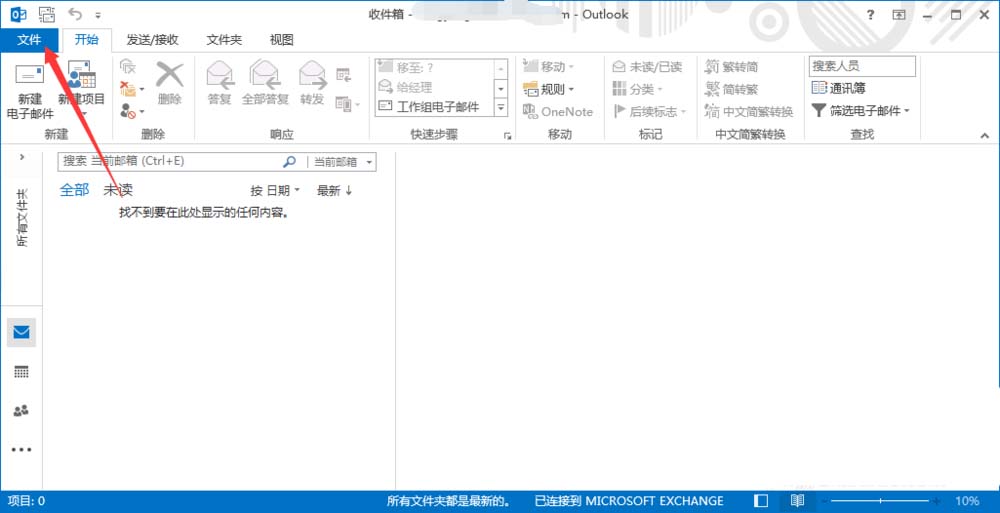This screenshot has width=1000, height=513.
Task: Click the Search People (搜索人员) input field
Action: 861,66
